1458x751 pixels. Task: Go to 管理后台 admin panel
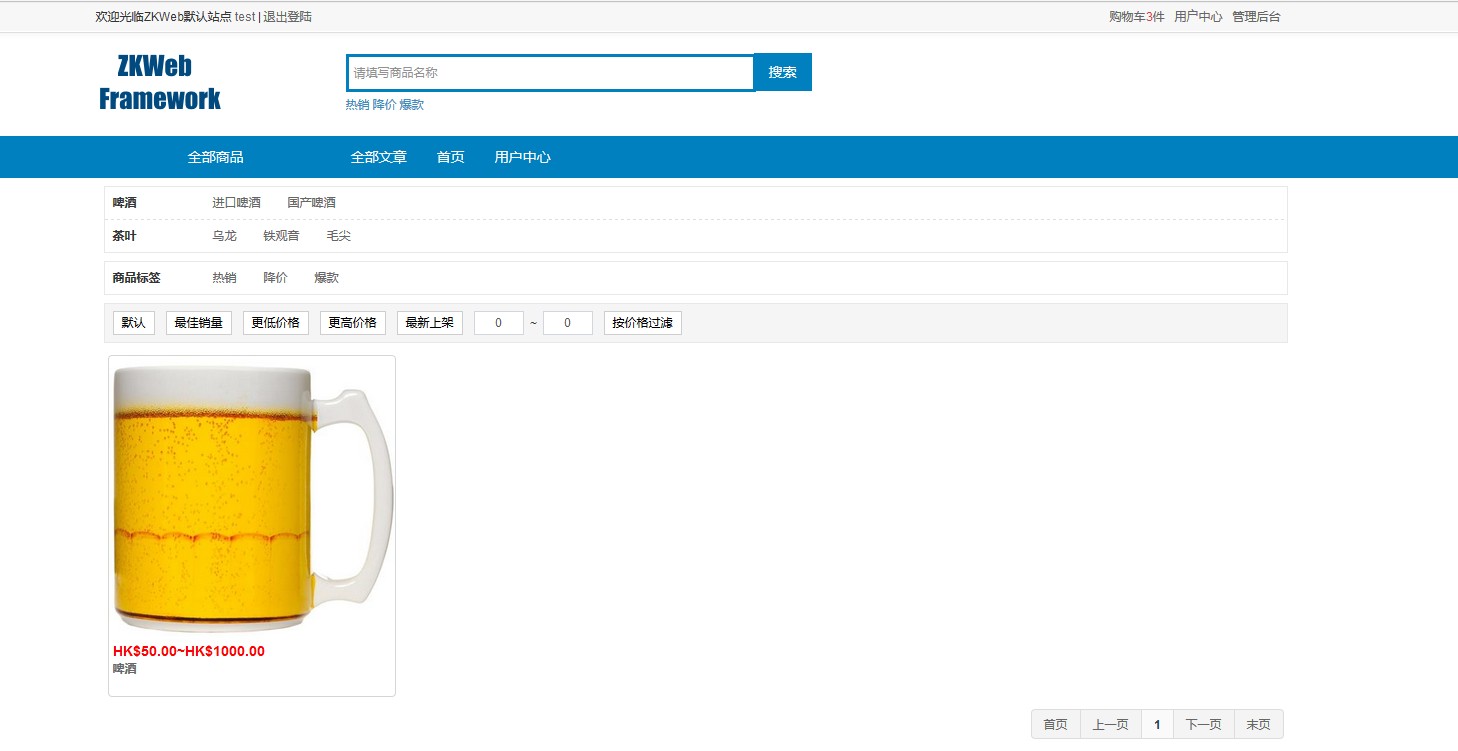1256,17
